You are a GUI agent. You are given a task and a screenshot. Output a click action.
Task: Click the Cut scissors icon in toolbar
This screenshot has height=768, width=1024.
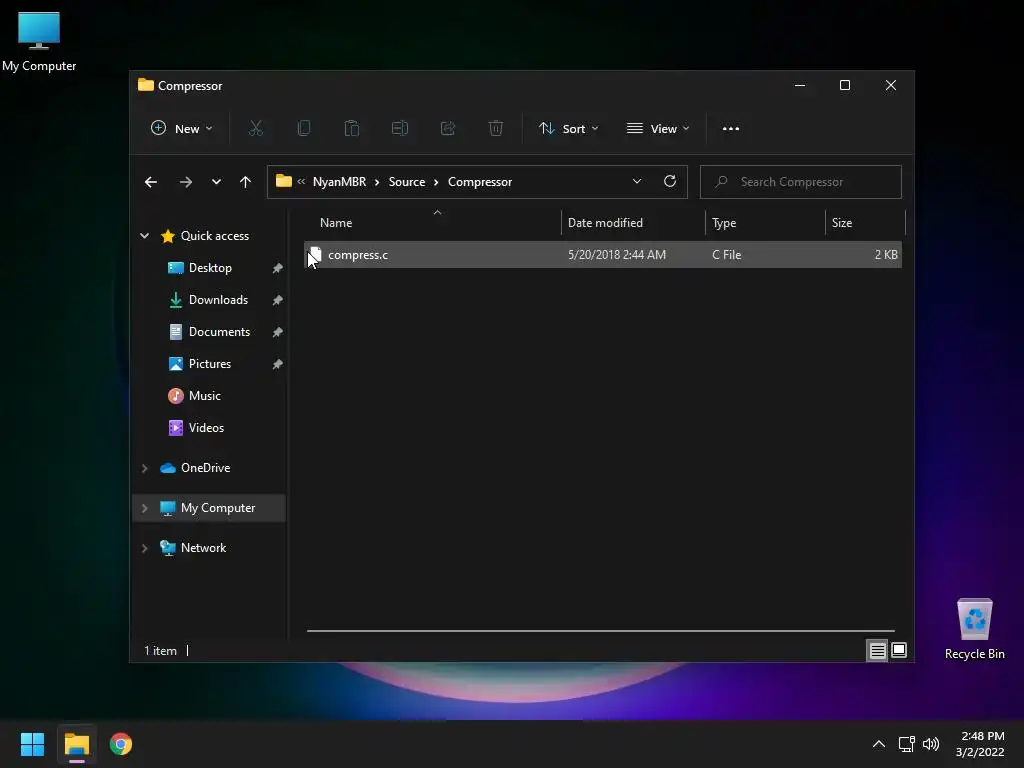pos(256,129)
